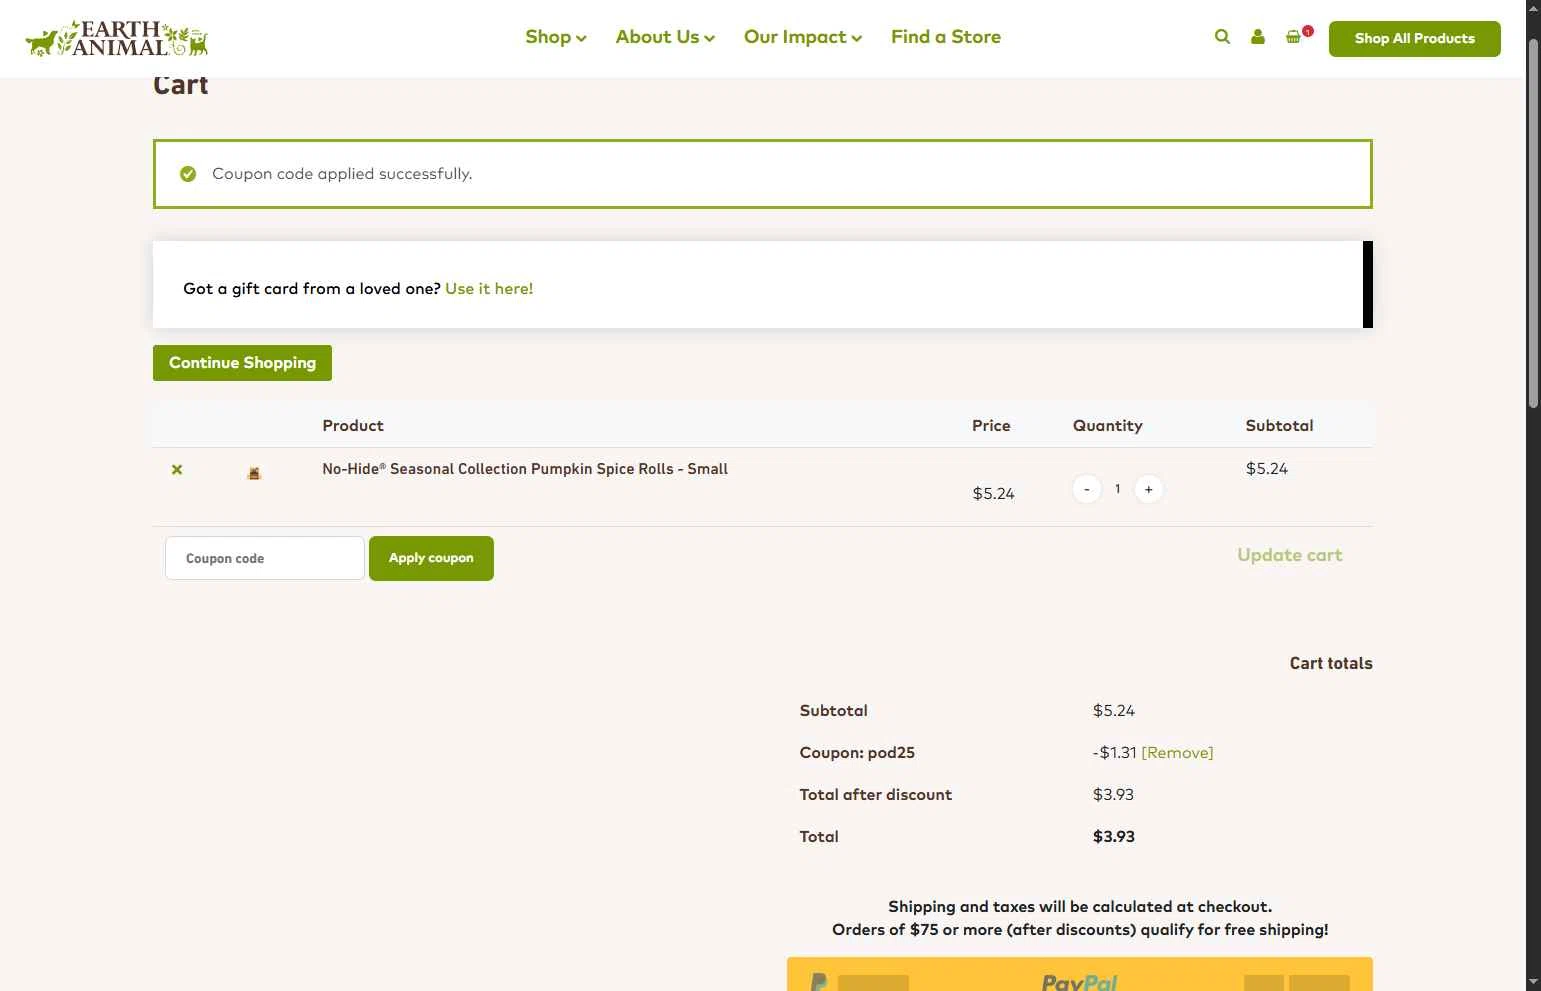This screenshot has height=991, width=1541.
Task: Click the 'Cart totals' heading
Action: [x=1331, y=663]
